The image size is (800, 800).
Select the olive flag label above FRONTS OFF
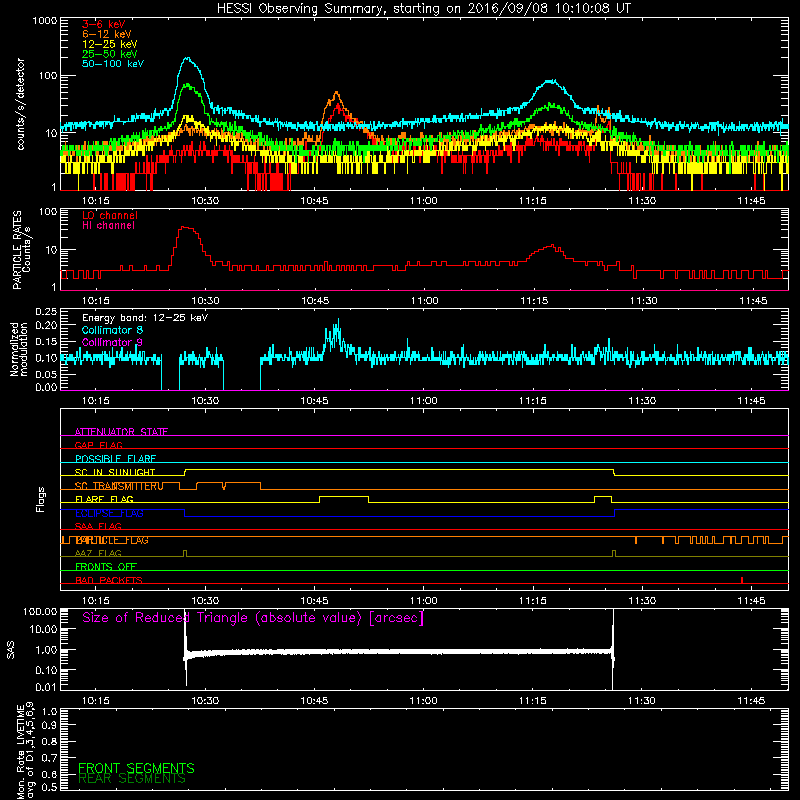(x=98, y=553)
